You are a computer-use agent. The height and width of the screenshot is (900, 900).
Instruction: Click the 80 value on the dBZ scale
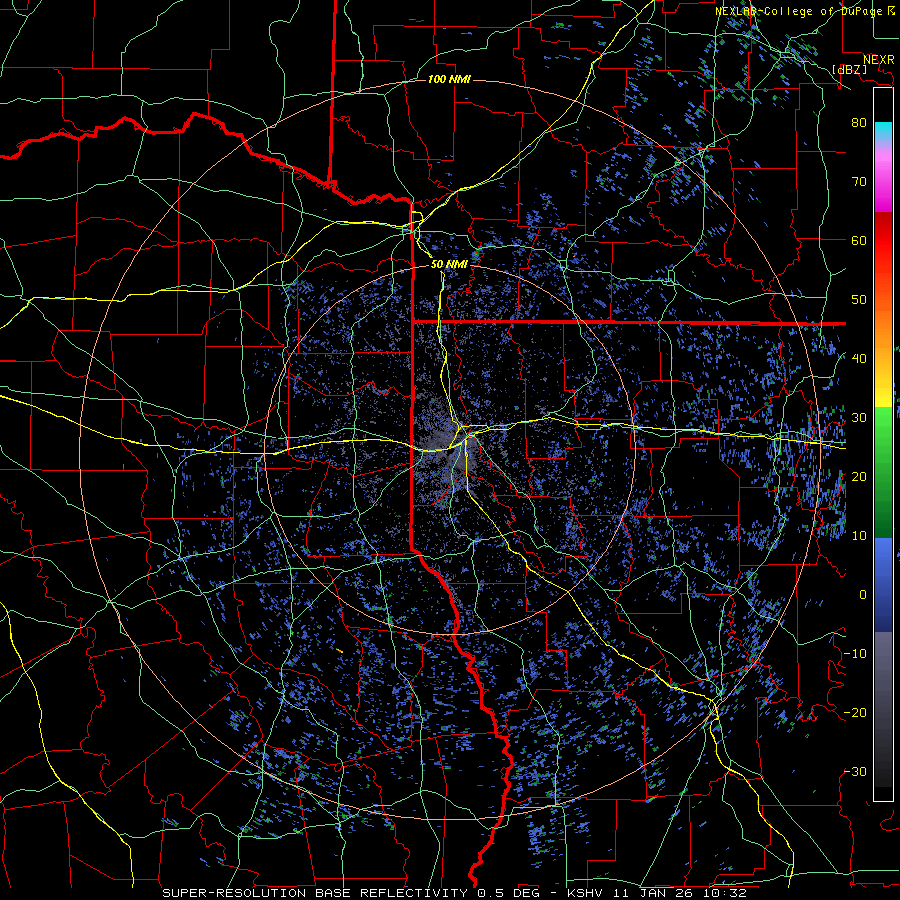coord(859,122)
